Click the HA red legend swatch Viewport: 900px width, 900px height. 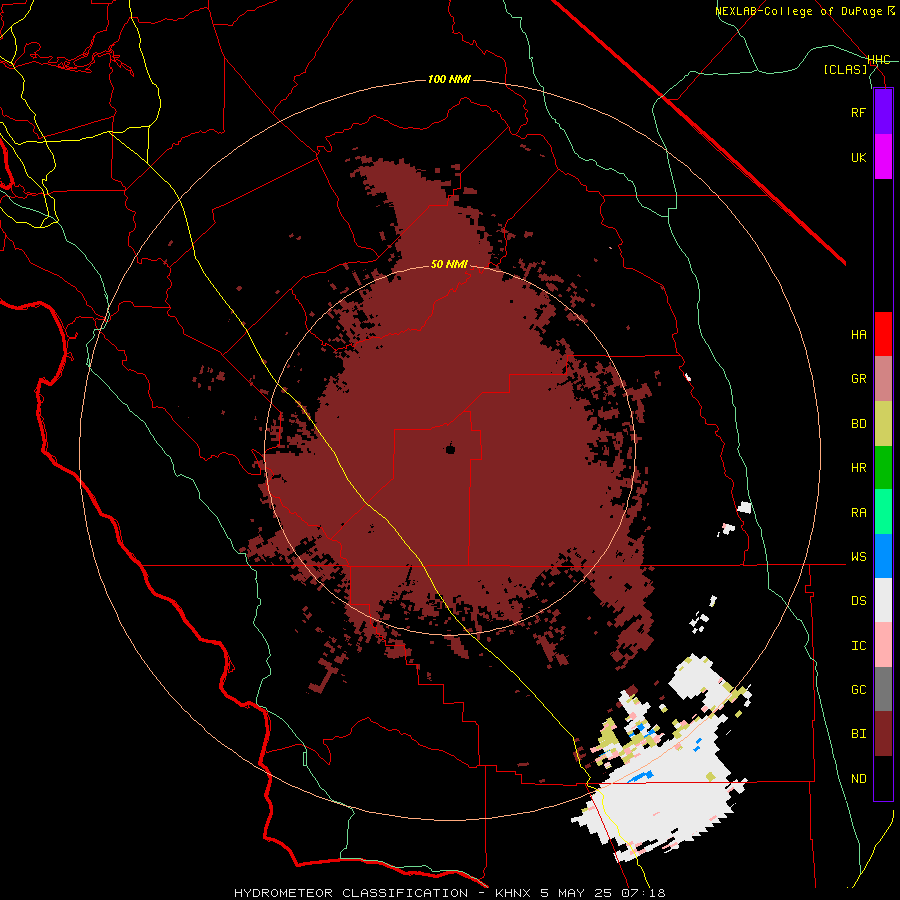(x=883, y=334)
